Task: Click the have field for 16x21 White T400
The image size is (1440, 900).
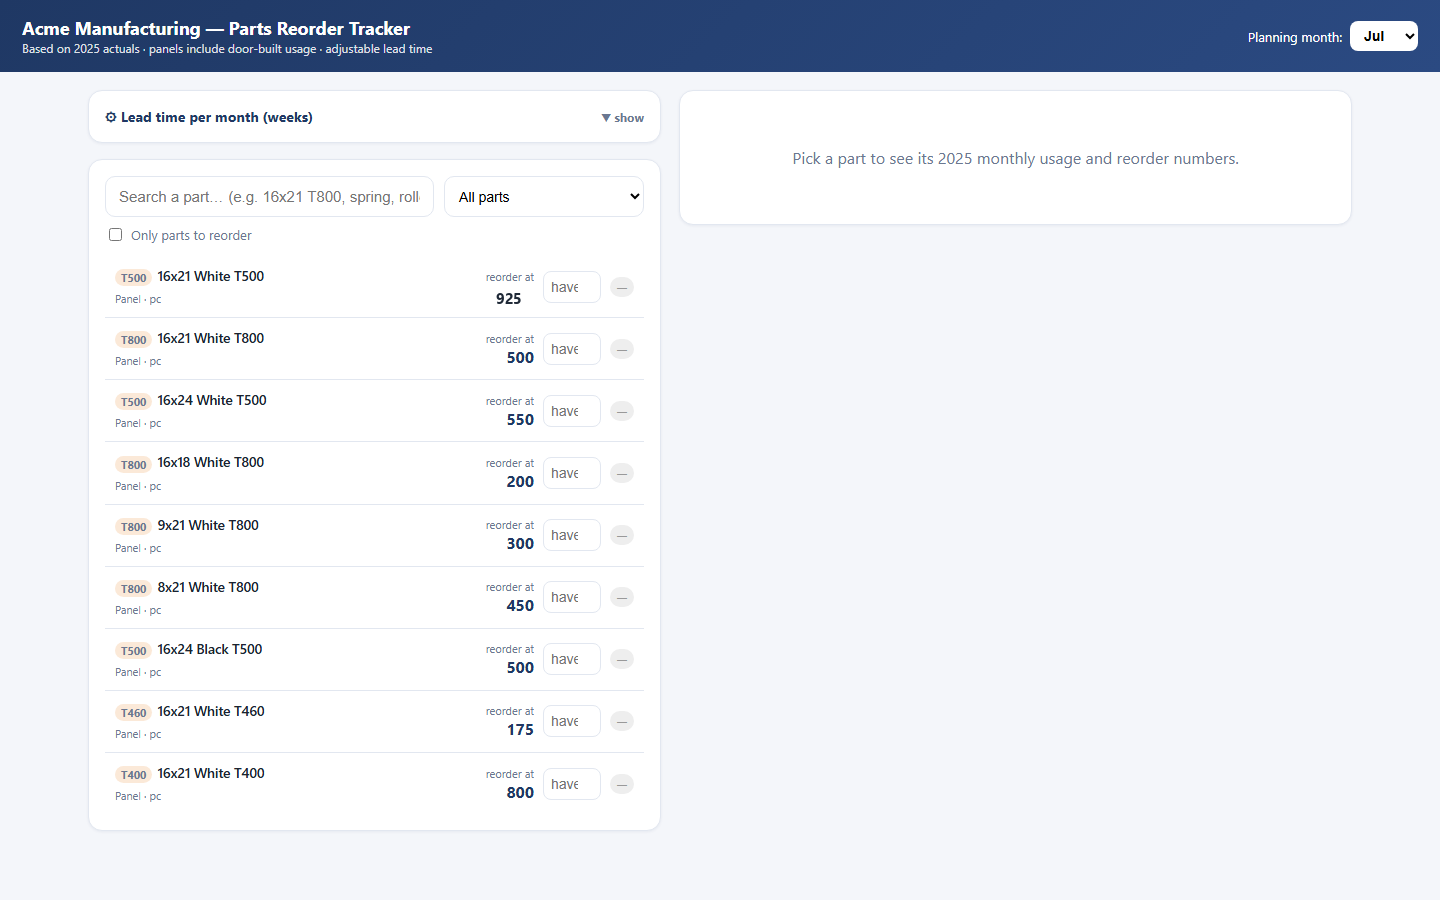Action: pyautogui.click(x=572, y=784)
